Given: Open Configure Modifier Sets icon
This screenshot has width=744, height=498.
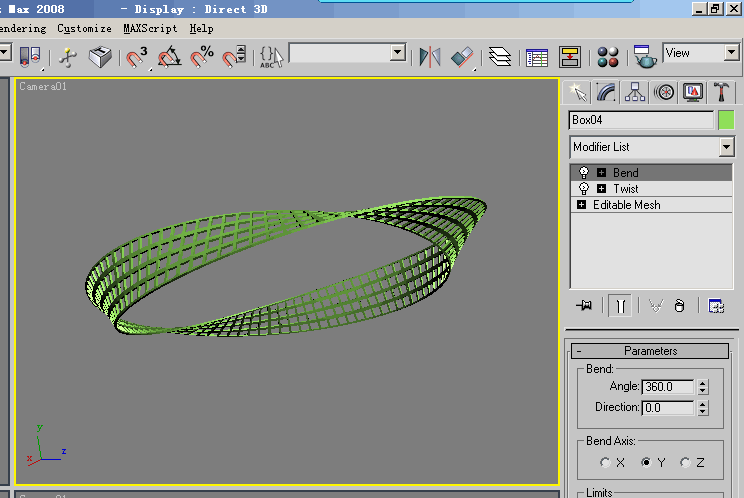Looking at the screenshot, I should tap(716, 306).
